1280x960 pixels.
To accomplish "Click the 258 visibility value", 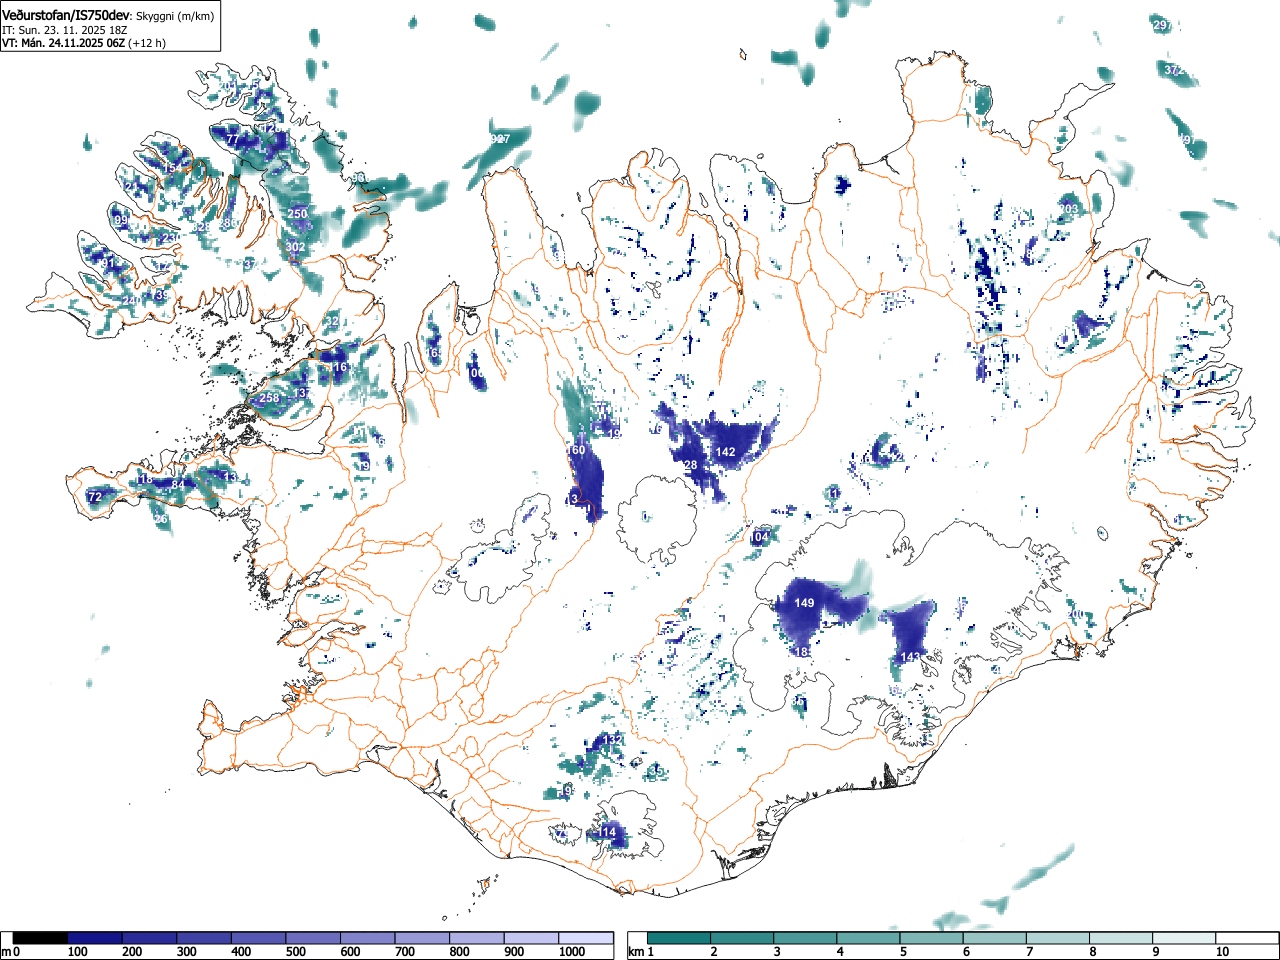I will click(269, 398).
